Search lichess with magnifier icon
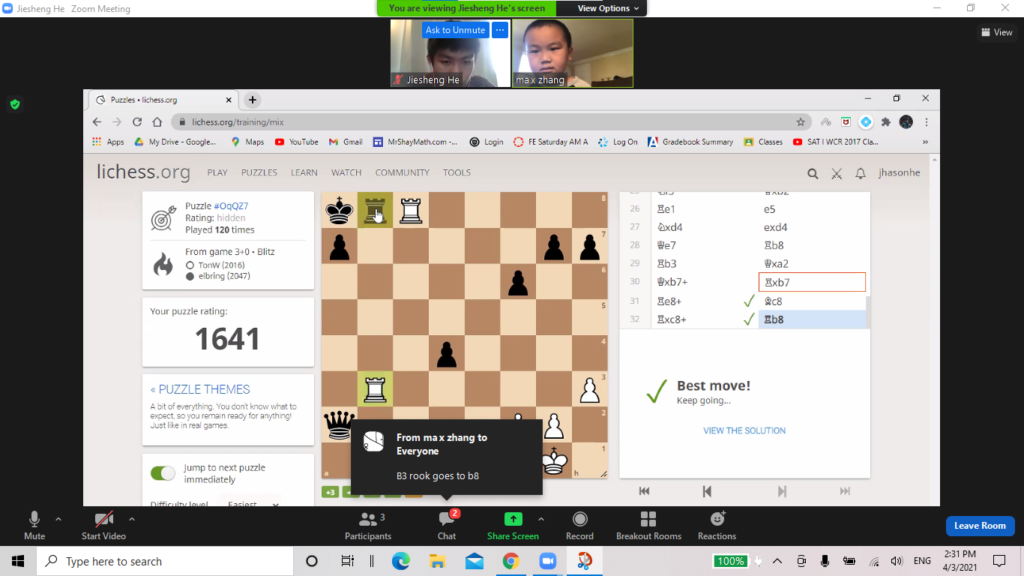 (x=812, y=173)
